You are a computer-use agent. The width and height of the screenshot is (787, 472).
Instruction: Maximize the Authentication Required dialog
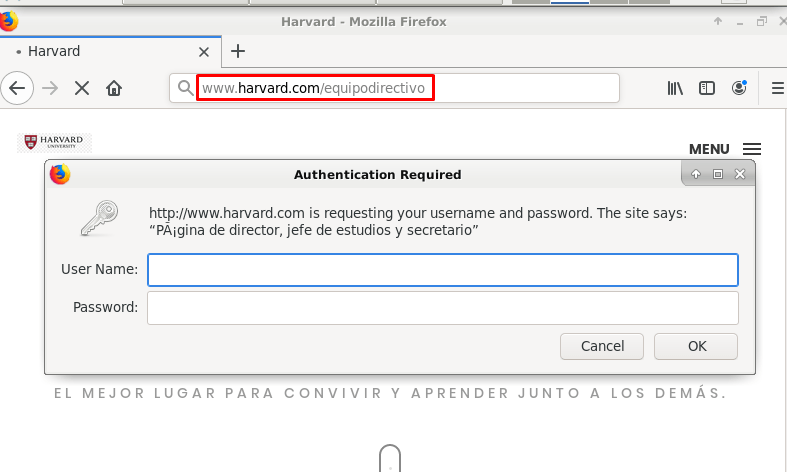point(717,174)
